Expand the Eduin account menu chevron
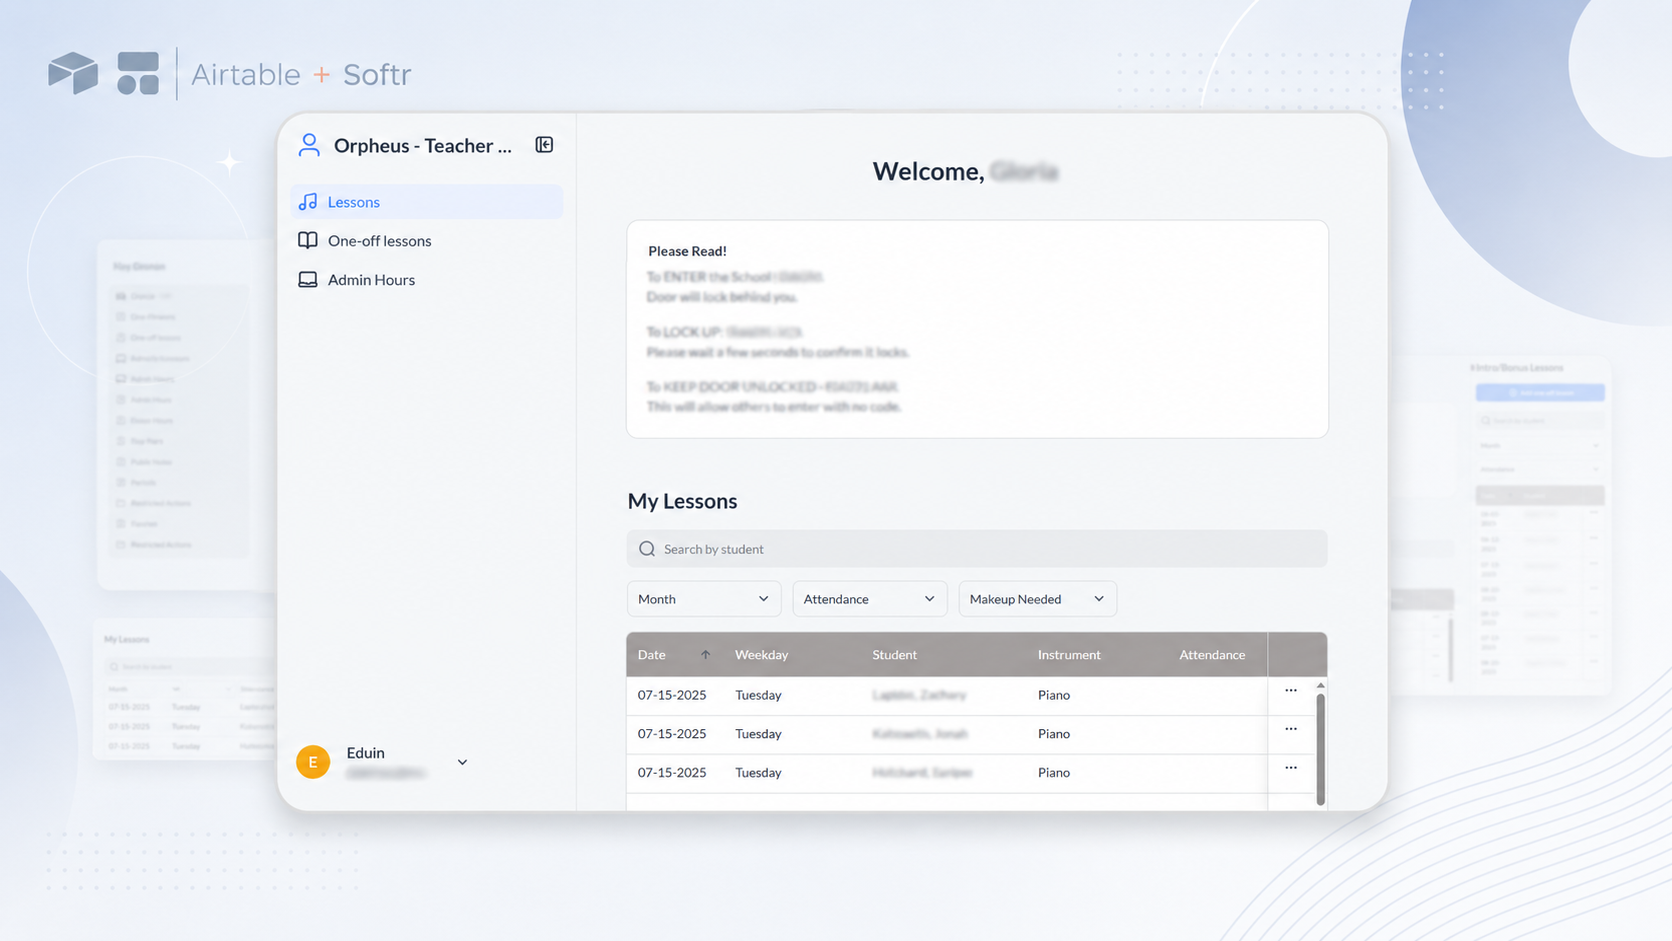Viewport: 1672px width, 941px height. [x=462, y=762]
